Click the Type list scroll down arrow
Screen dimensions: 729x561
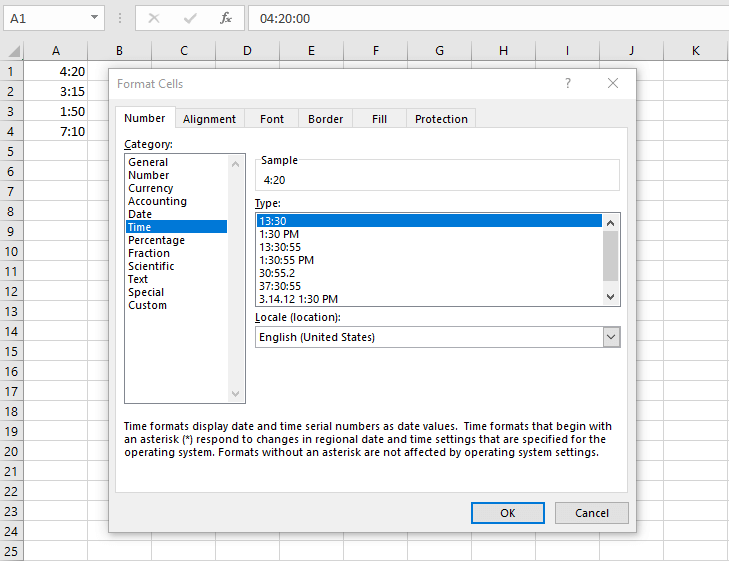click(x=610, y=297)
